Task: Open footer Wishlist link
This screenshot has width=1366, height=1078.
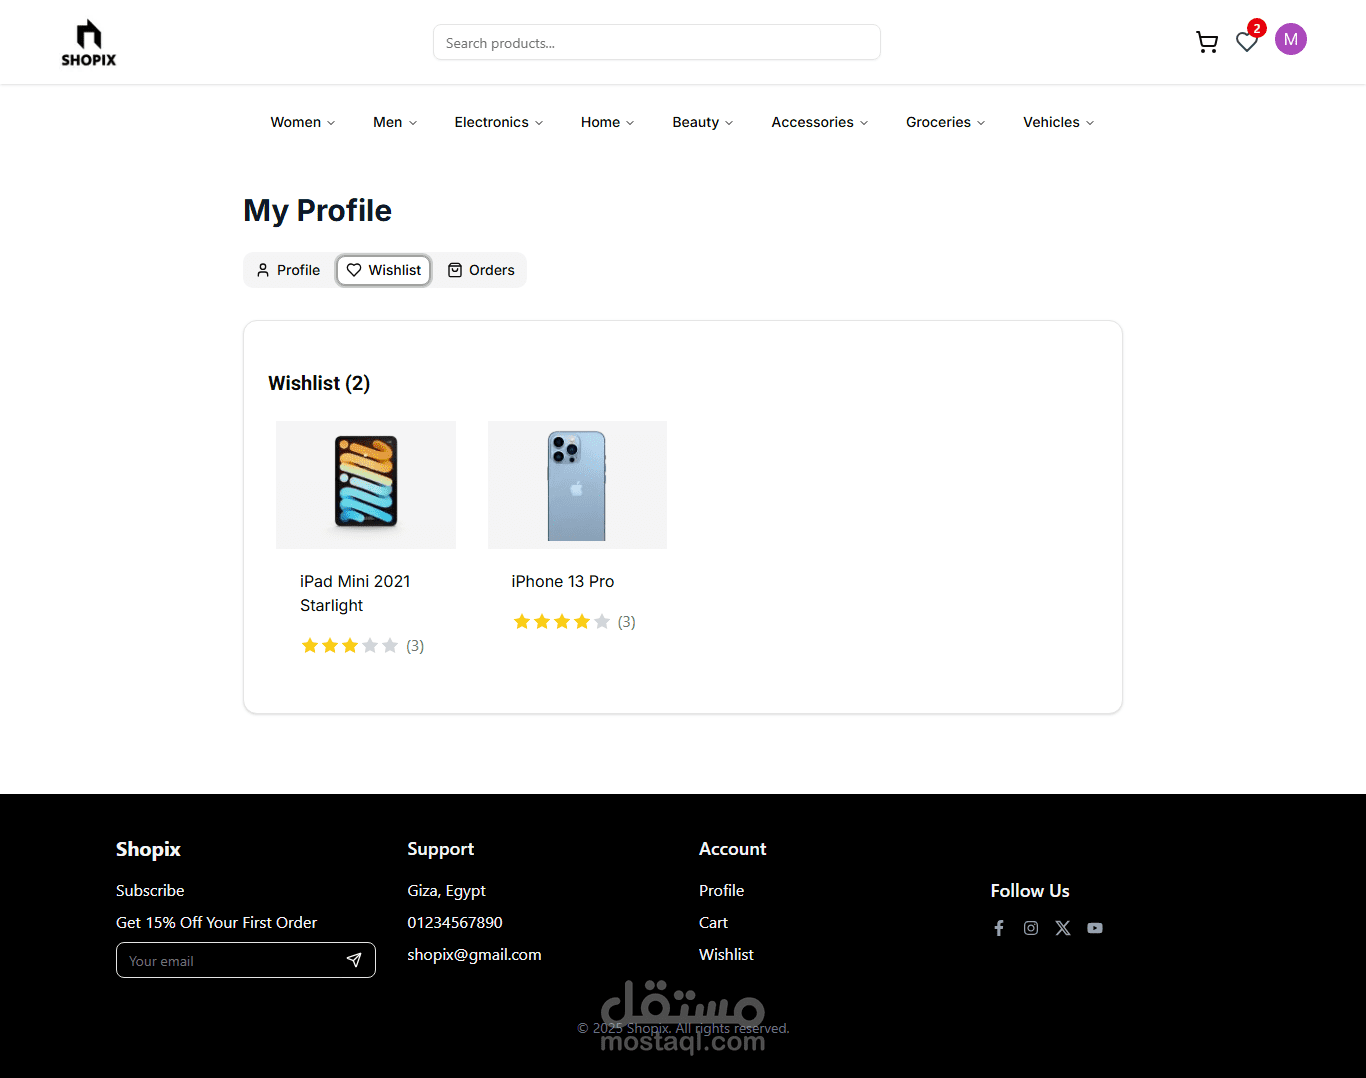Action: 726,954
